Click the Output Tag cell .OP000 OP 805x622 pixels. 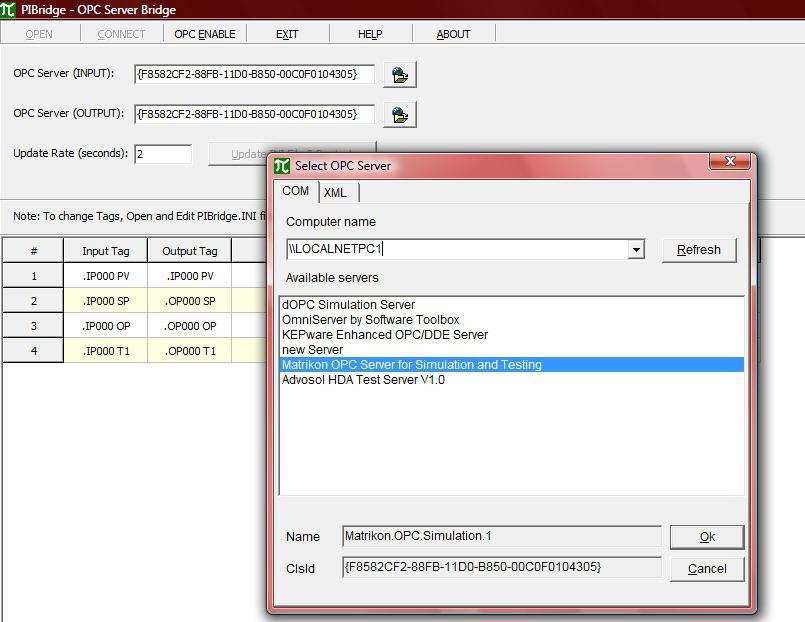click(x=189, y=326)
